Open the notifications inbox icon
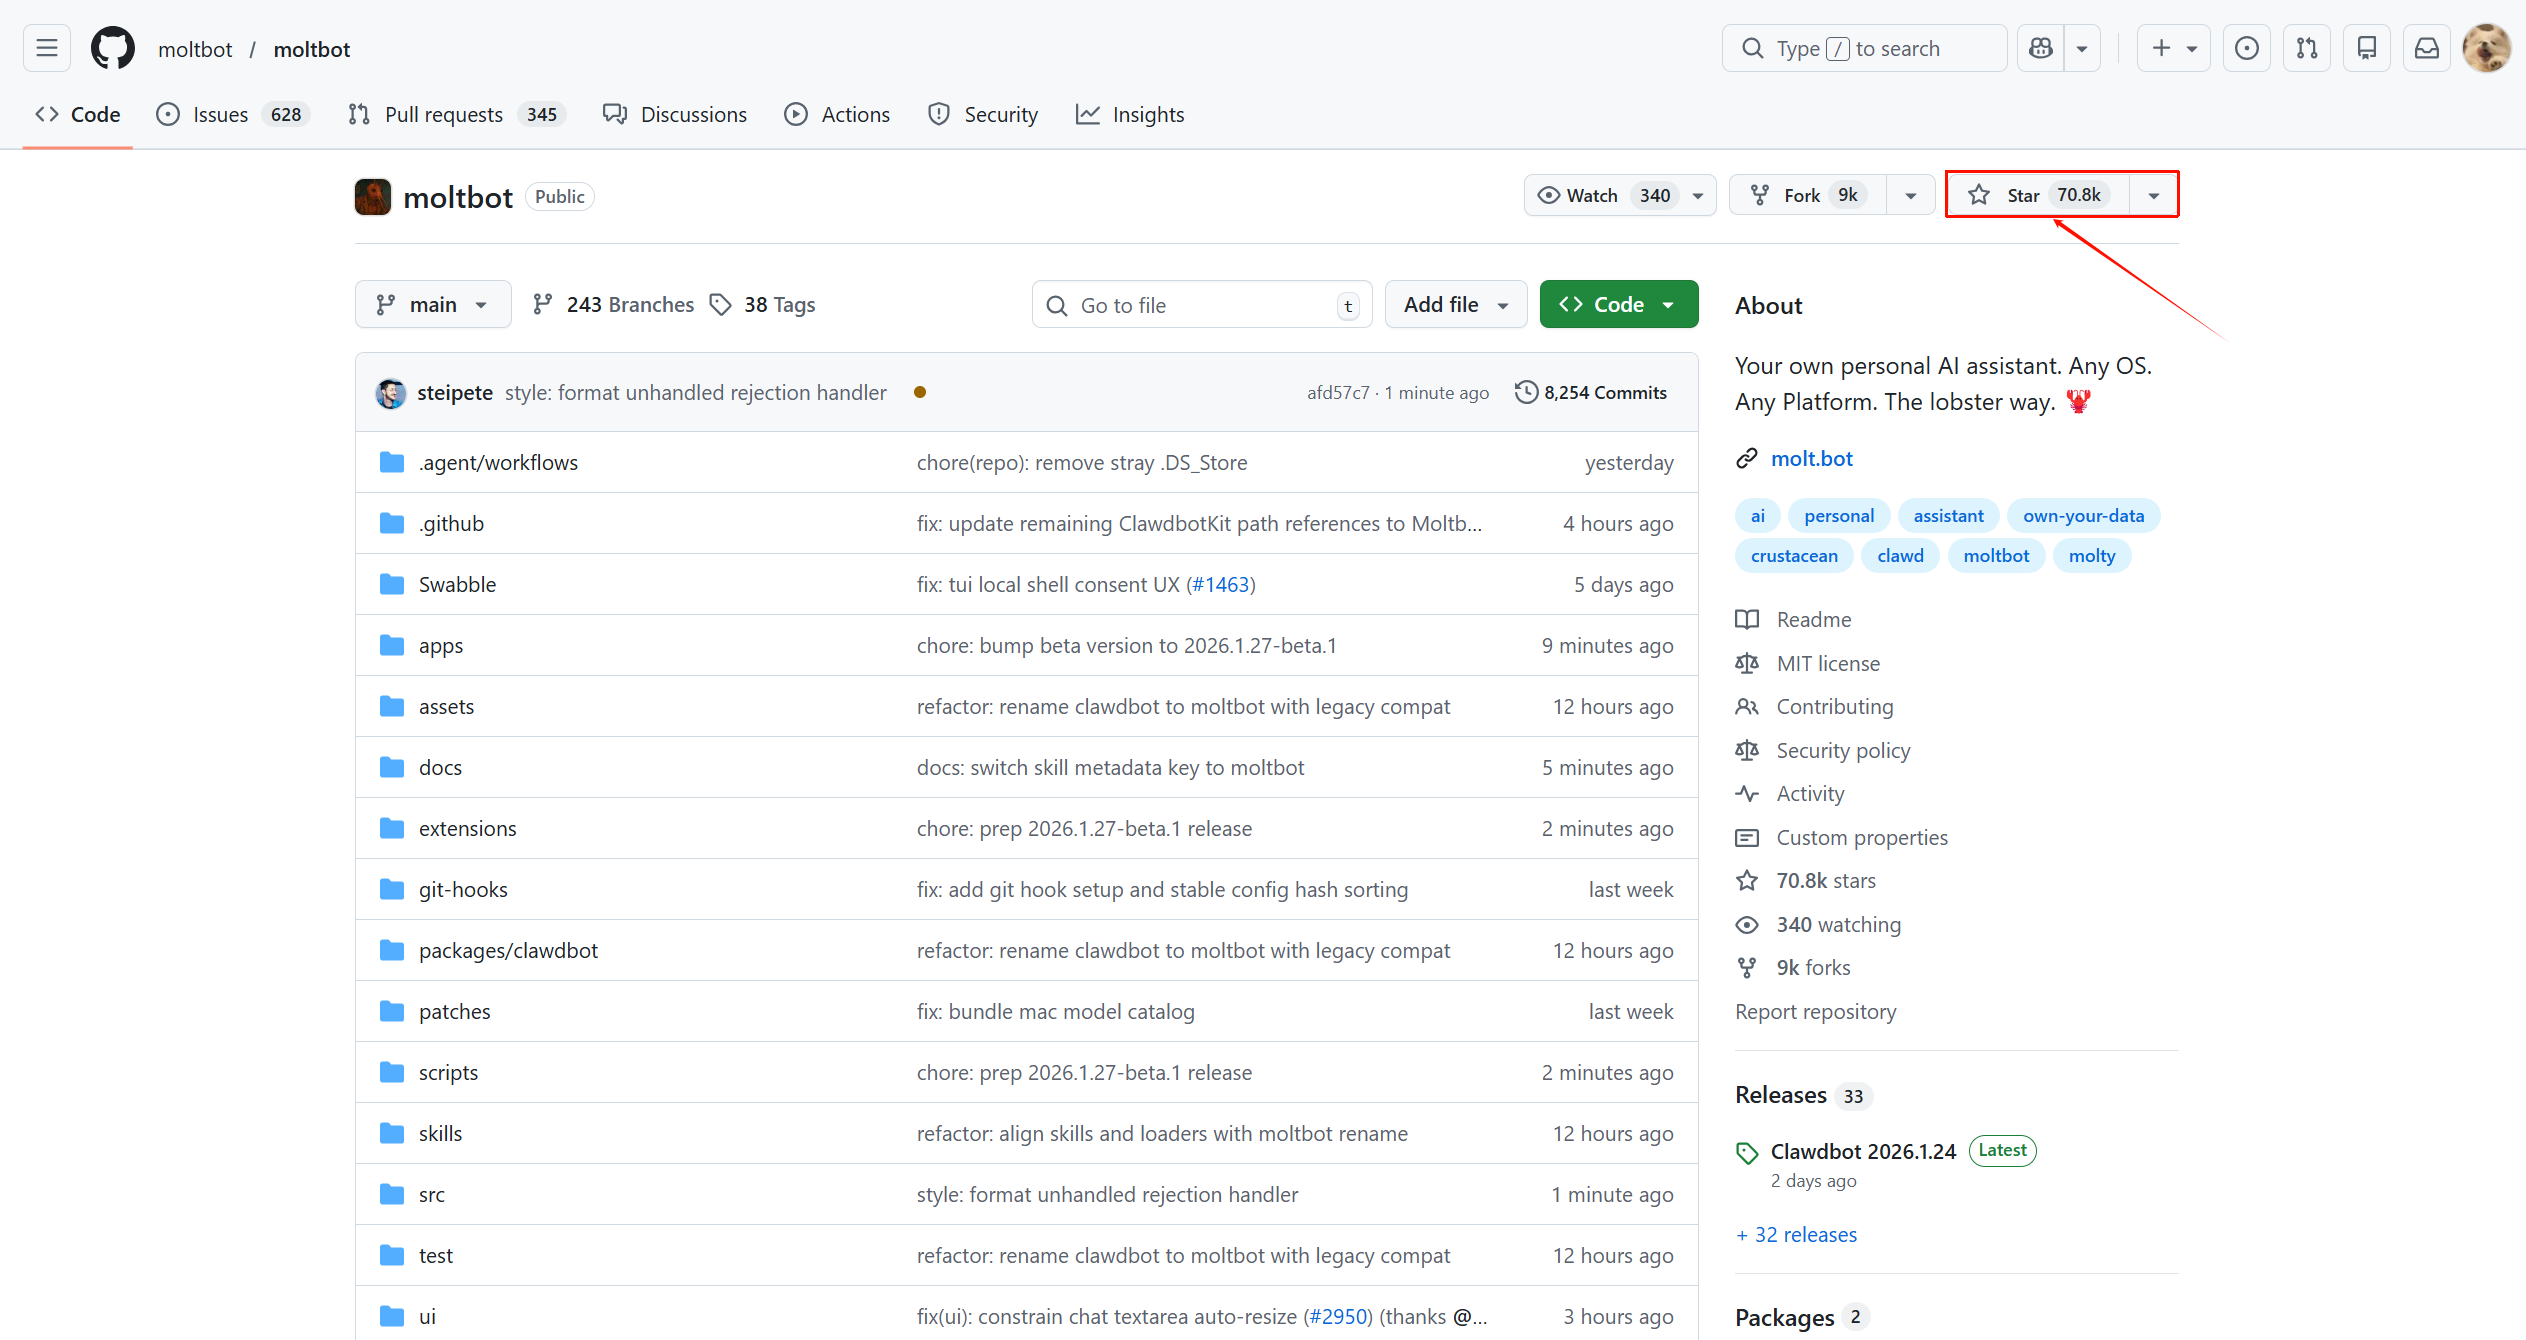Image resolution: width=2526 pixels, height=1340 pixels. [x=2426, y=48]
